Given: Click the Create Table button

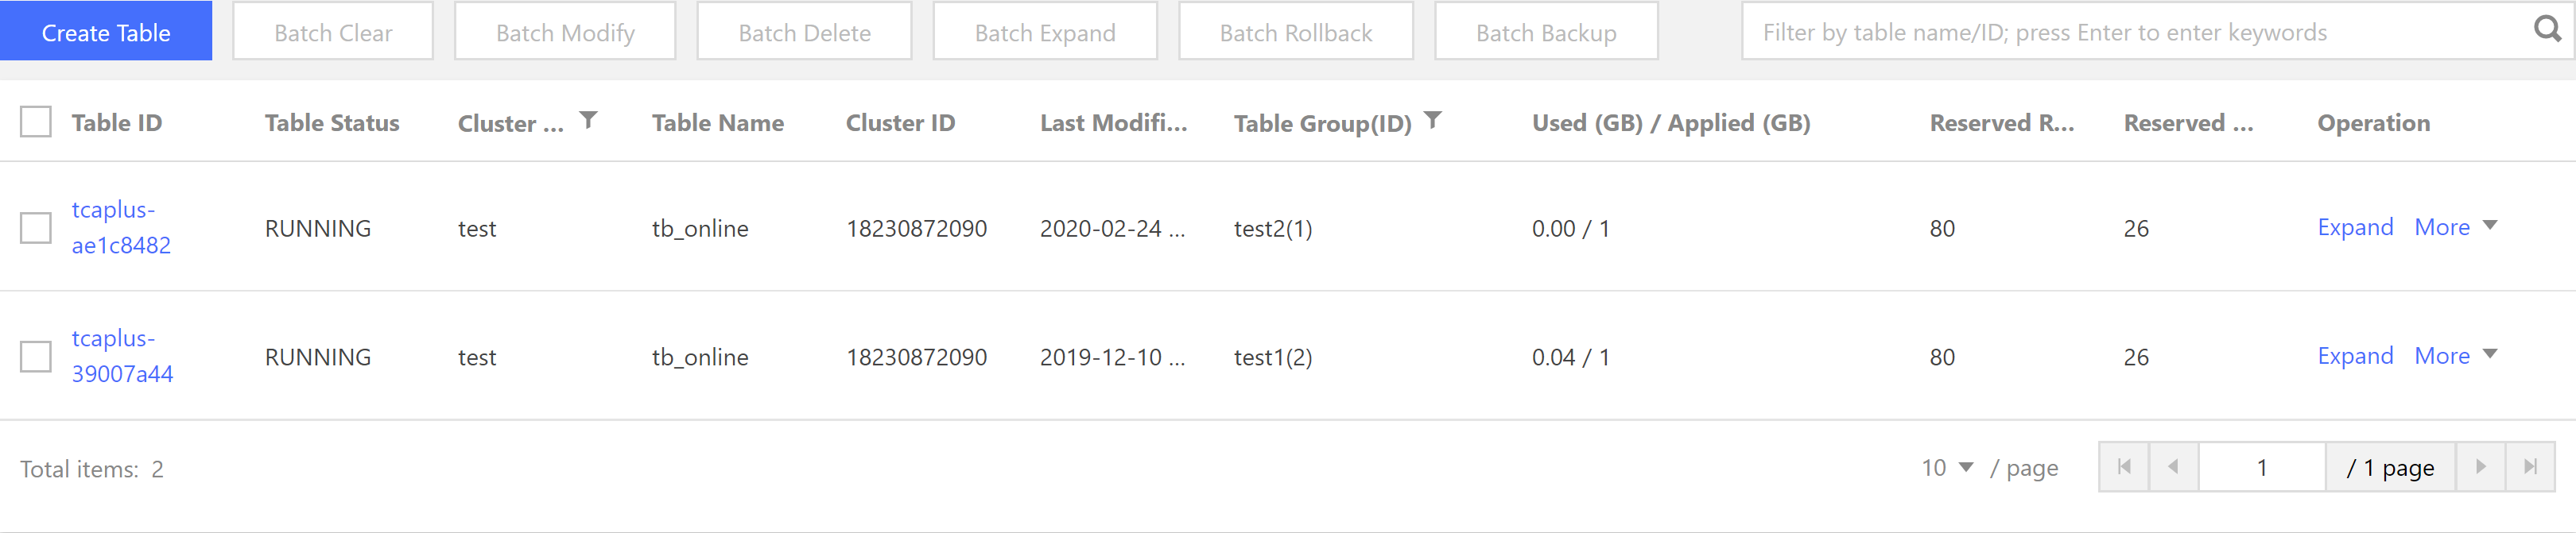Looking at the screenshot, I should pos(106,31).
